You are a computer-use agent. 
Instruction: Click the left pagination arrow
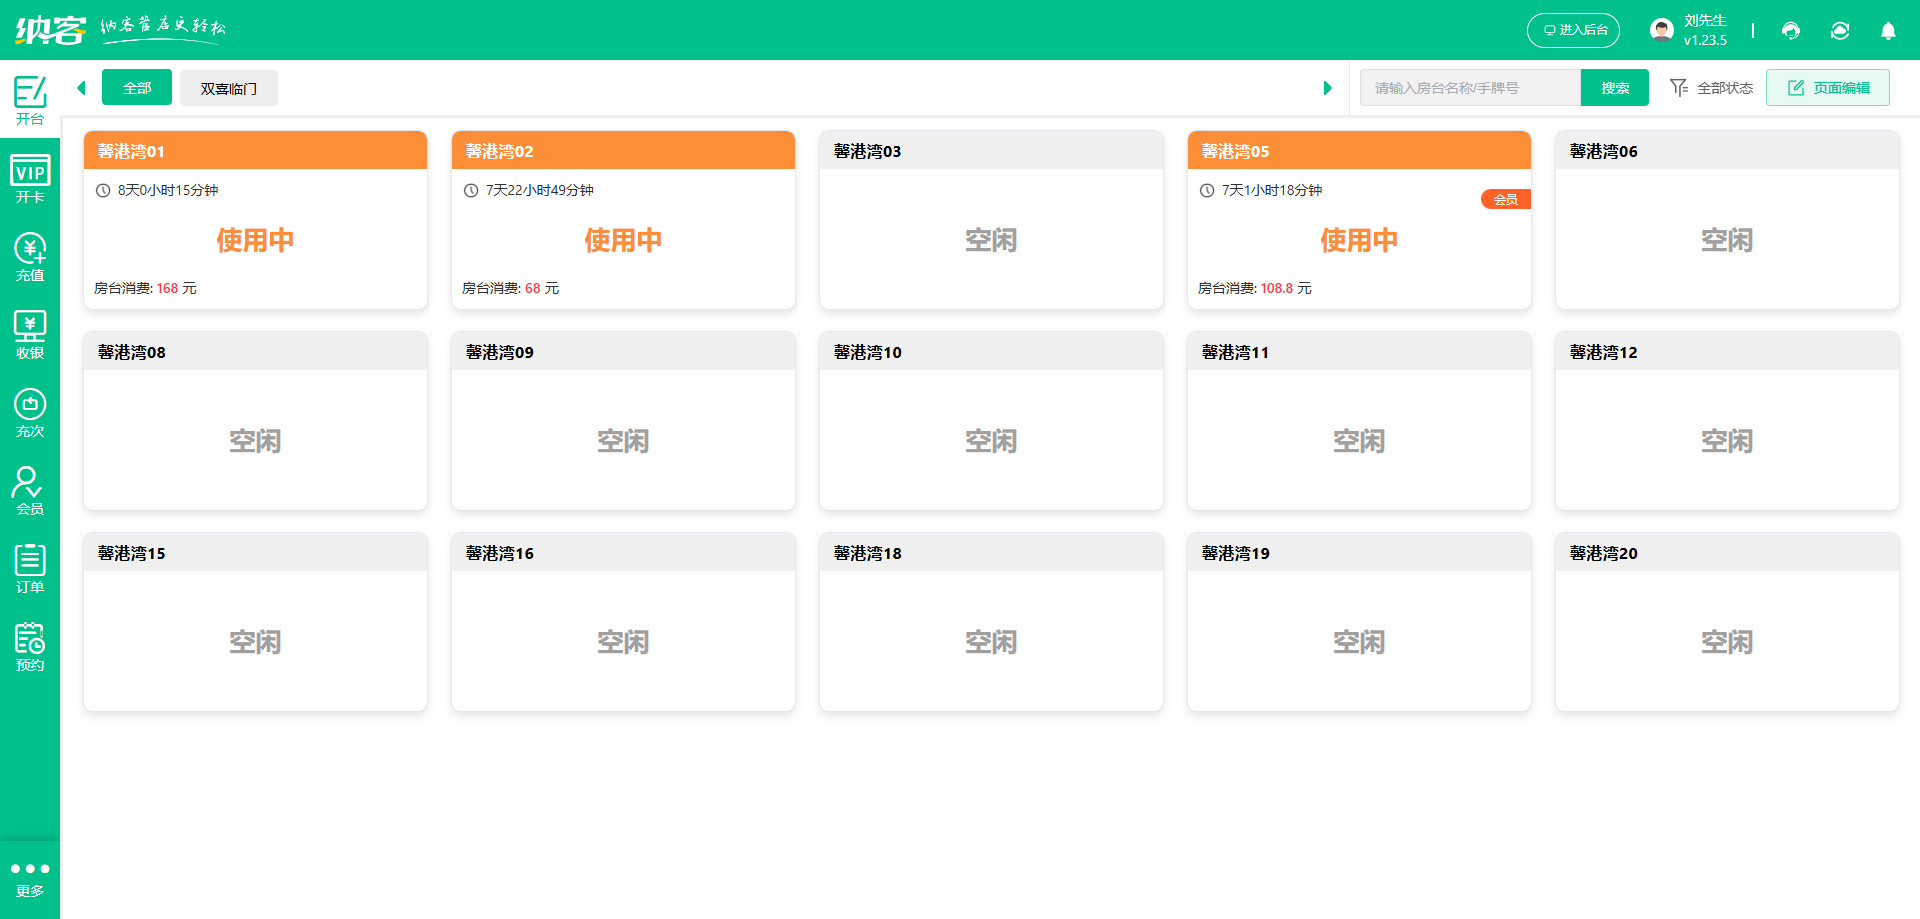(x=81, y=88)
